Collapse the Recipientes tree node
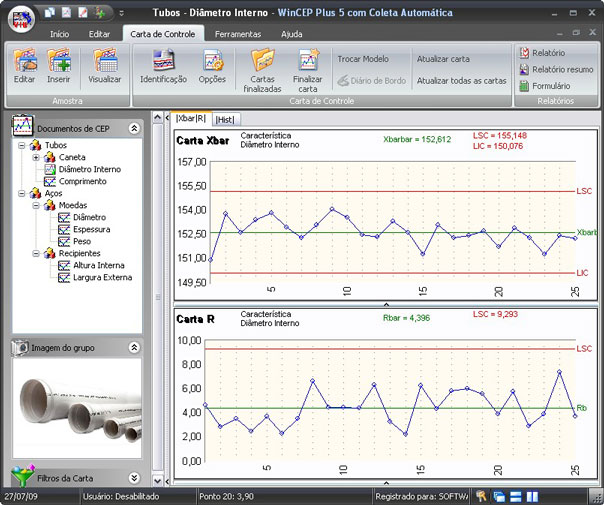Screen dimensions: 604x505 click(x=36, y=253)
